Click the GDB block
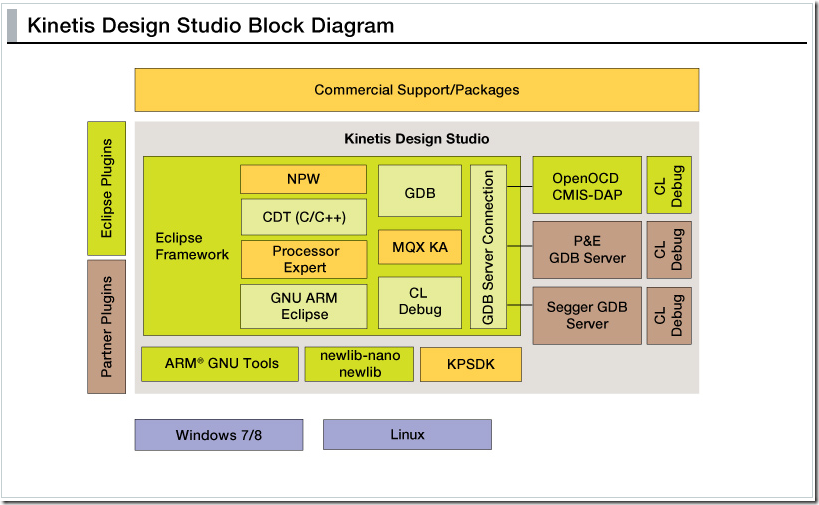The image size is (819, 505). 419,192
